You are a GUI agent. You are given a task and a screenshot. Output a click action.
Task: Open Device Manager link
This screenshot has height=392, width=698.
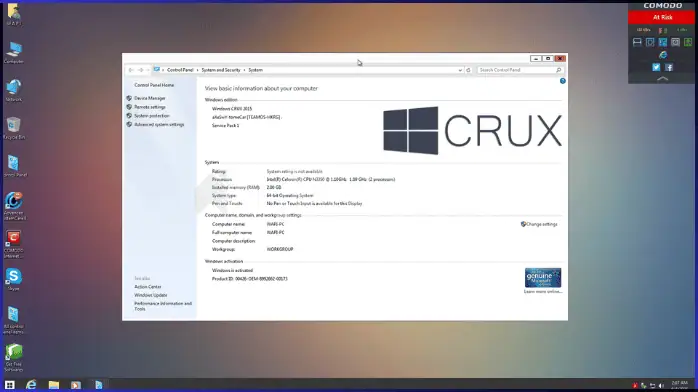coord(150,98)
